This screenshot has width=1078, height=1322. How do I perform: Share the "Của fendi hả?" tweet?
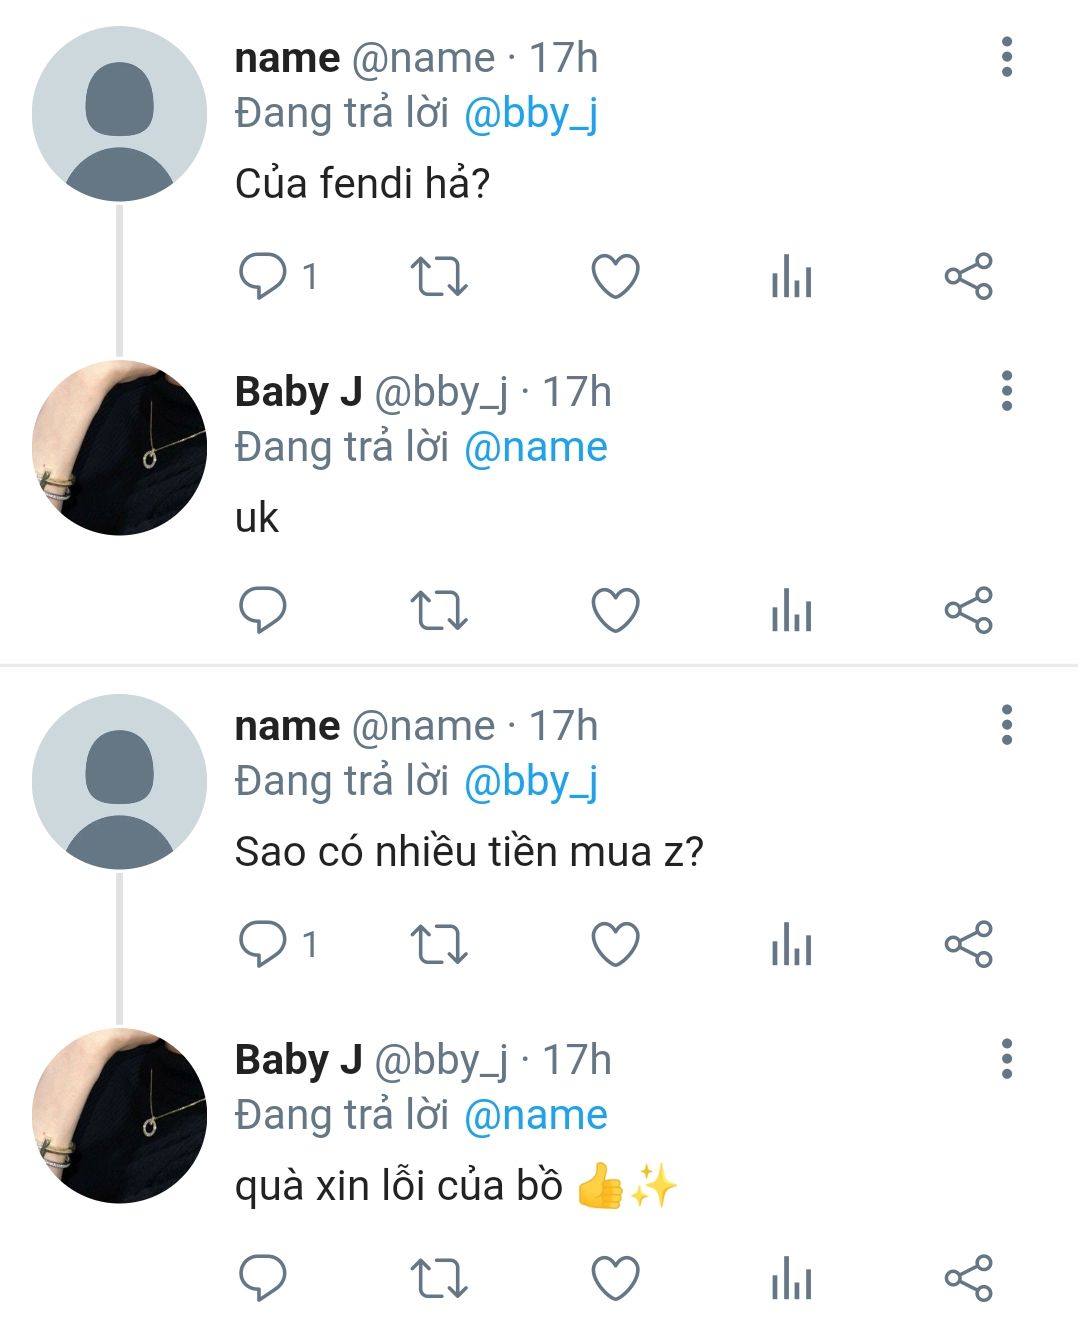(x=968, y=277)
